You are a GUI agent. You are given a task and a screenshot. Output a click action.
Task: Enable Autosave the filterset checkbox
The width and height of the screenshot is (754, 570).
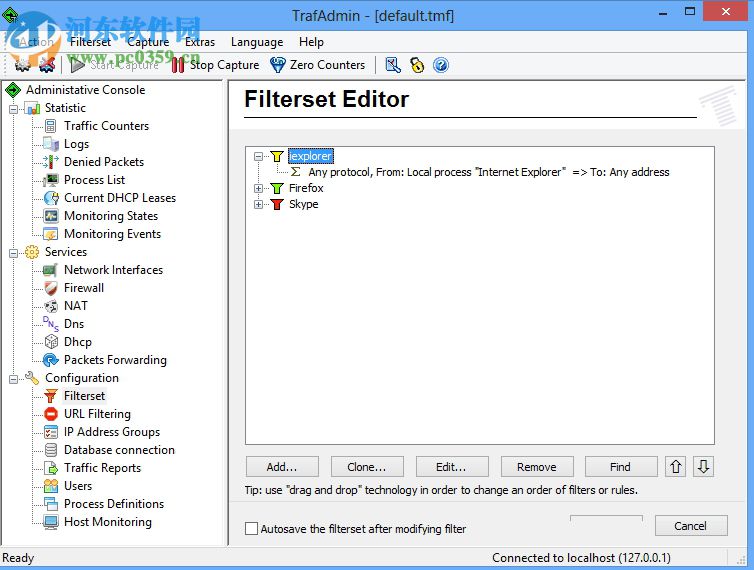click(251, 529)
